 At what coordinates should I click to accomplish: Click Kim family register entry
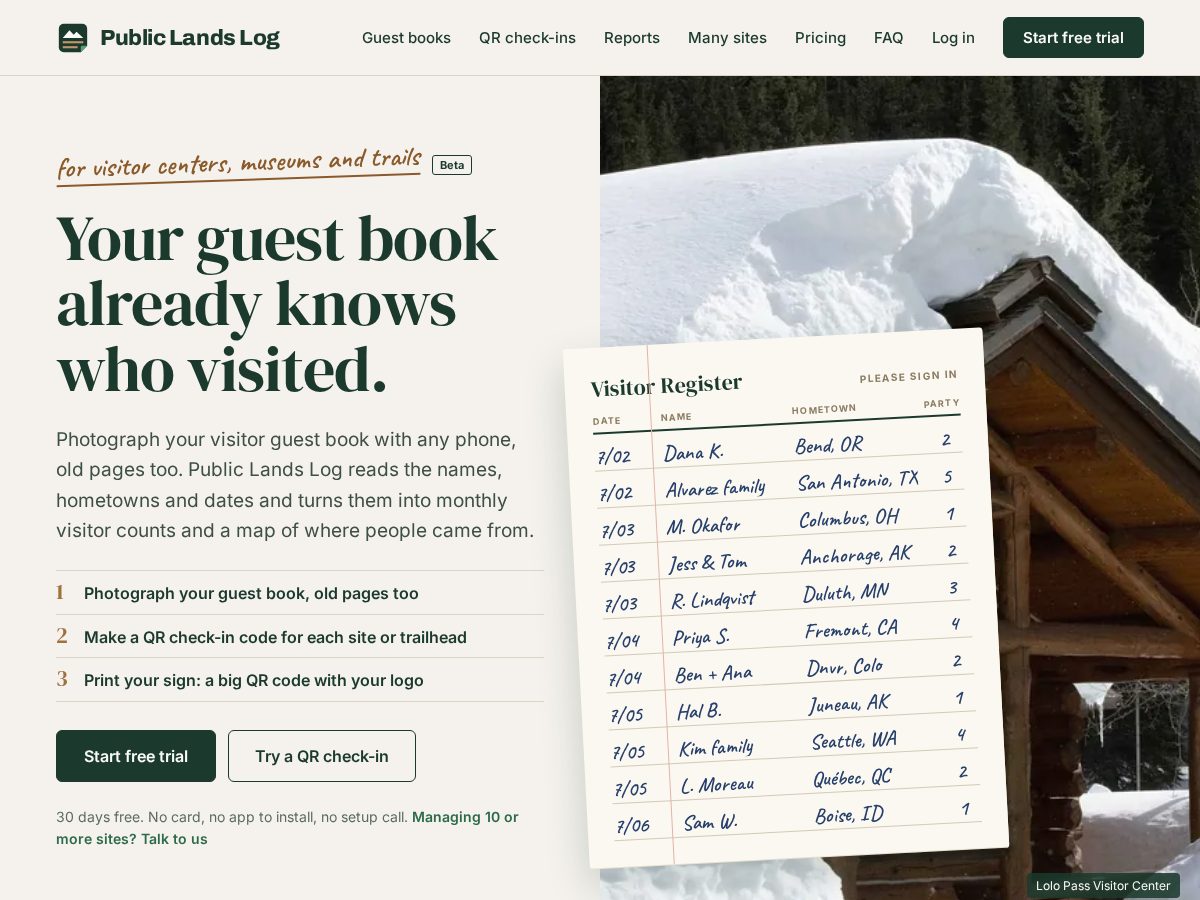(x=716, y=748)
